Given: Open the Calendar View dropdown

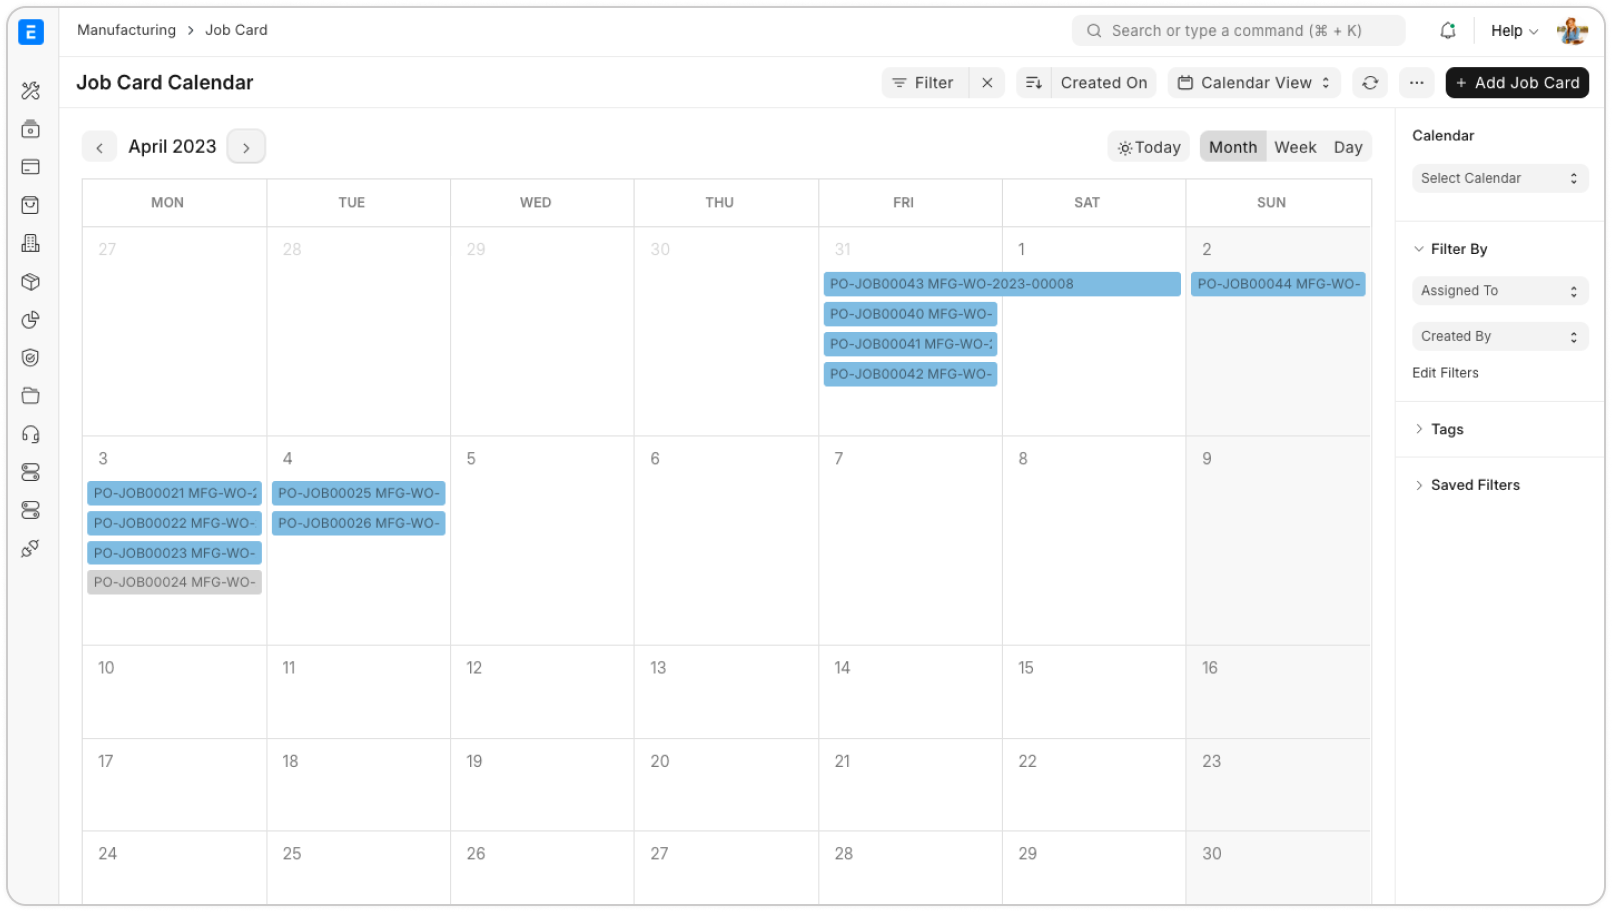Looking at the screenshot, I should pyautogui.click(x=1254, y=83).
